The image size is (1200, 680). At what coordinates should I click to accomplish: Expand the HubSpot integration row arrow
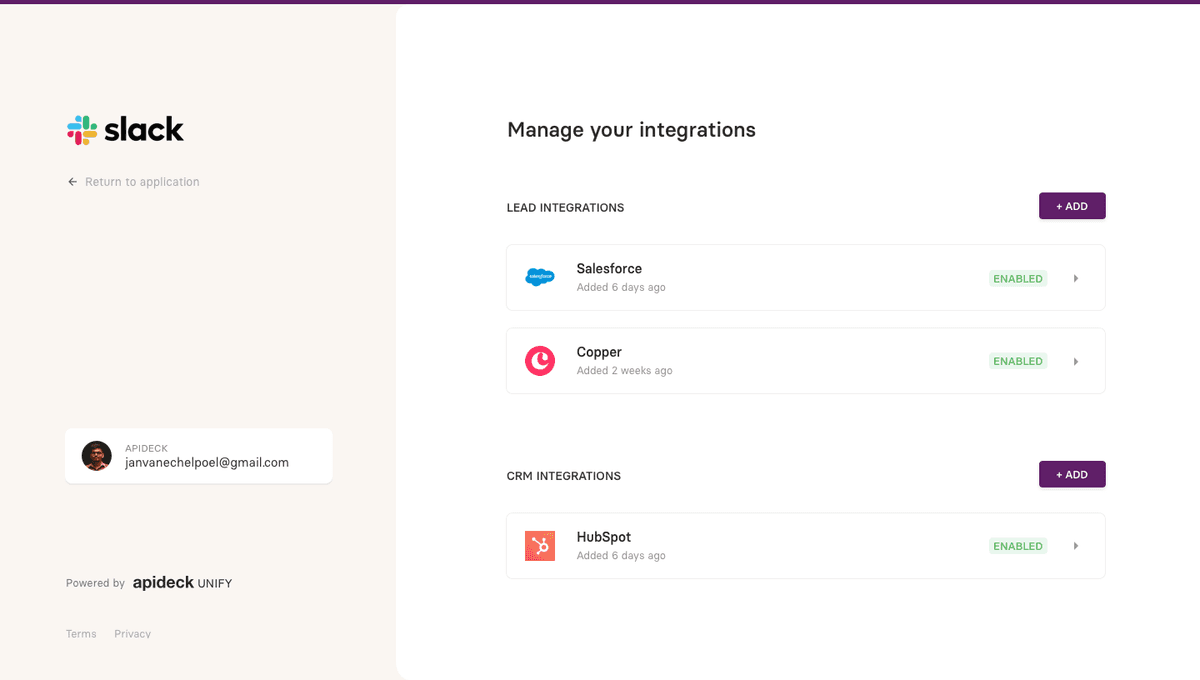pyautogui.click(x=1076, y=546)
